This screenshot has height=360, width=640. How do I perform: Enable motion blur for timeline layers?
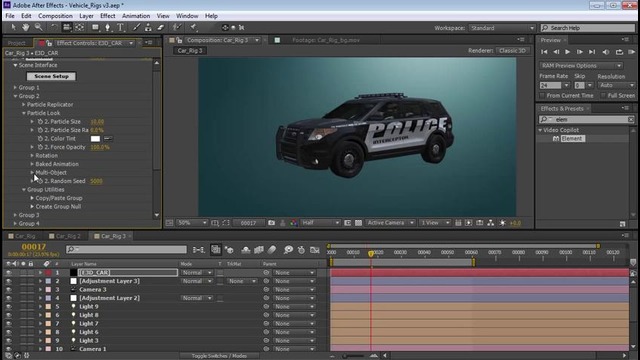point(272,249)
